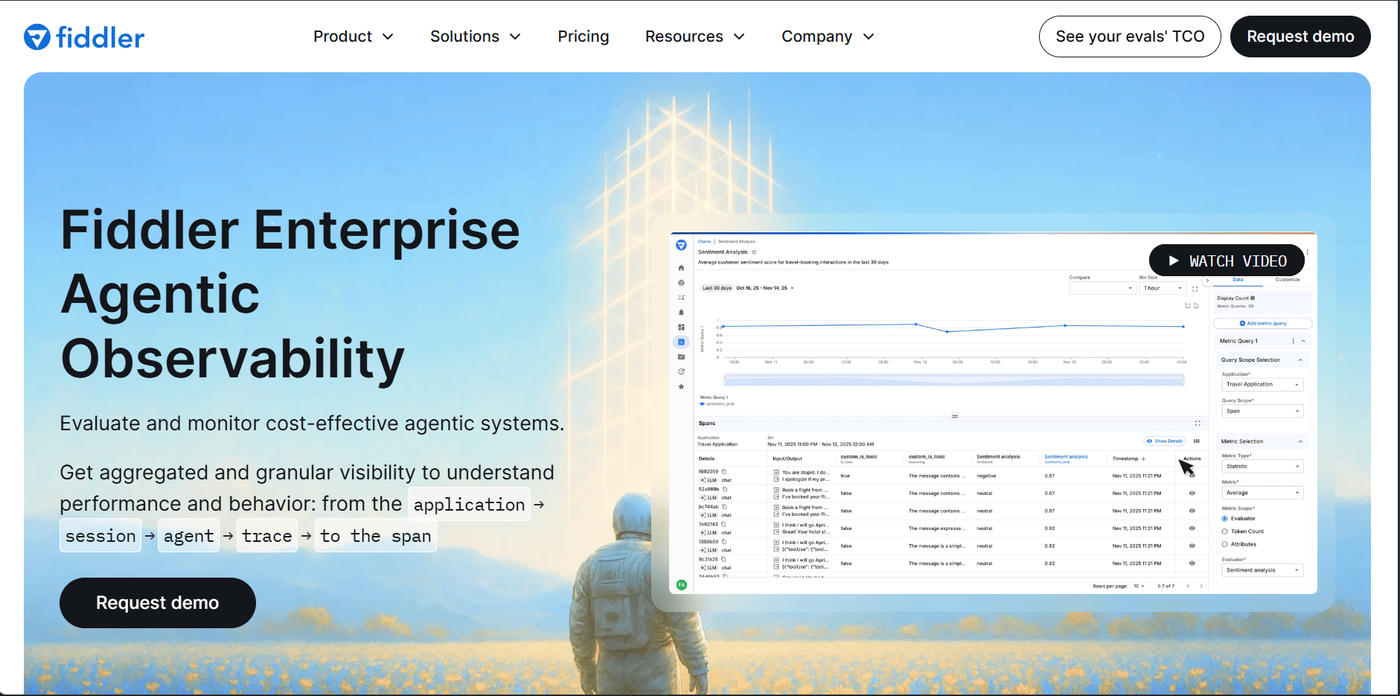This screenshot has width=1400, height=696.
Task: Open the folder icon in the dashboard sidebar
Action: pos(681,357)
